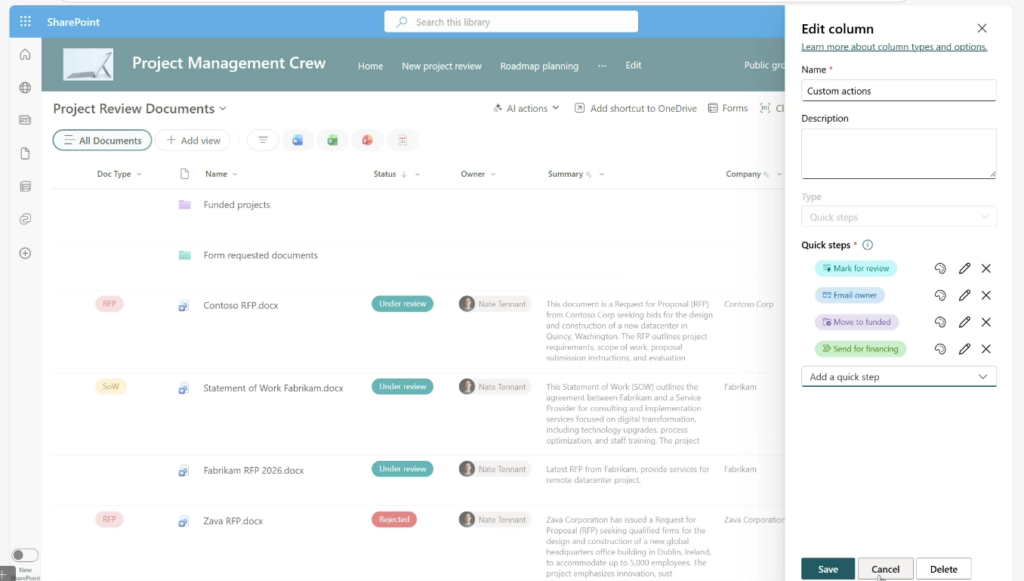Viewport: 1024px width, 581px height.
Task: Edit the Mark for review quick step
Action: point(964,269)
